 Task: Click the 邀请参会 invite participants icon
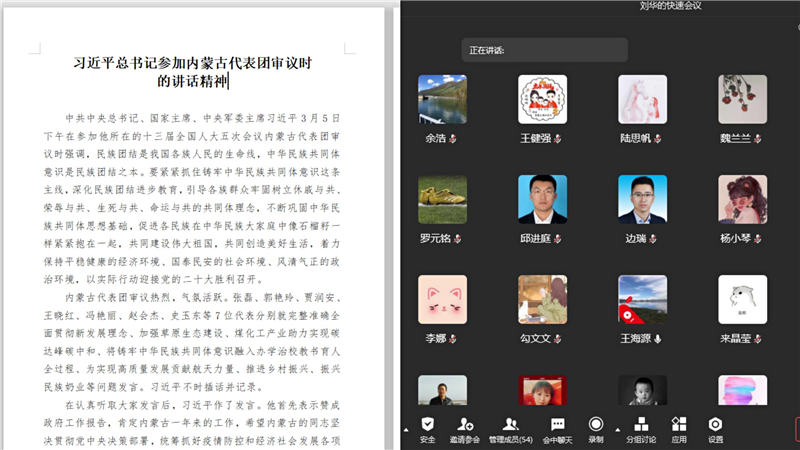(x=465, y=424)
